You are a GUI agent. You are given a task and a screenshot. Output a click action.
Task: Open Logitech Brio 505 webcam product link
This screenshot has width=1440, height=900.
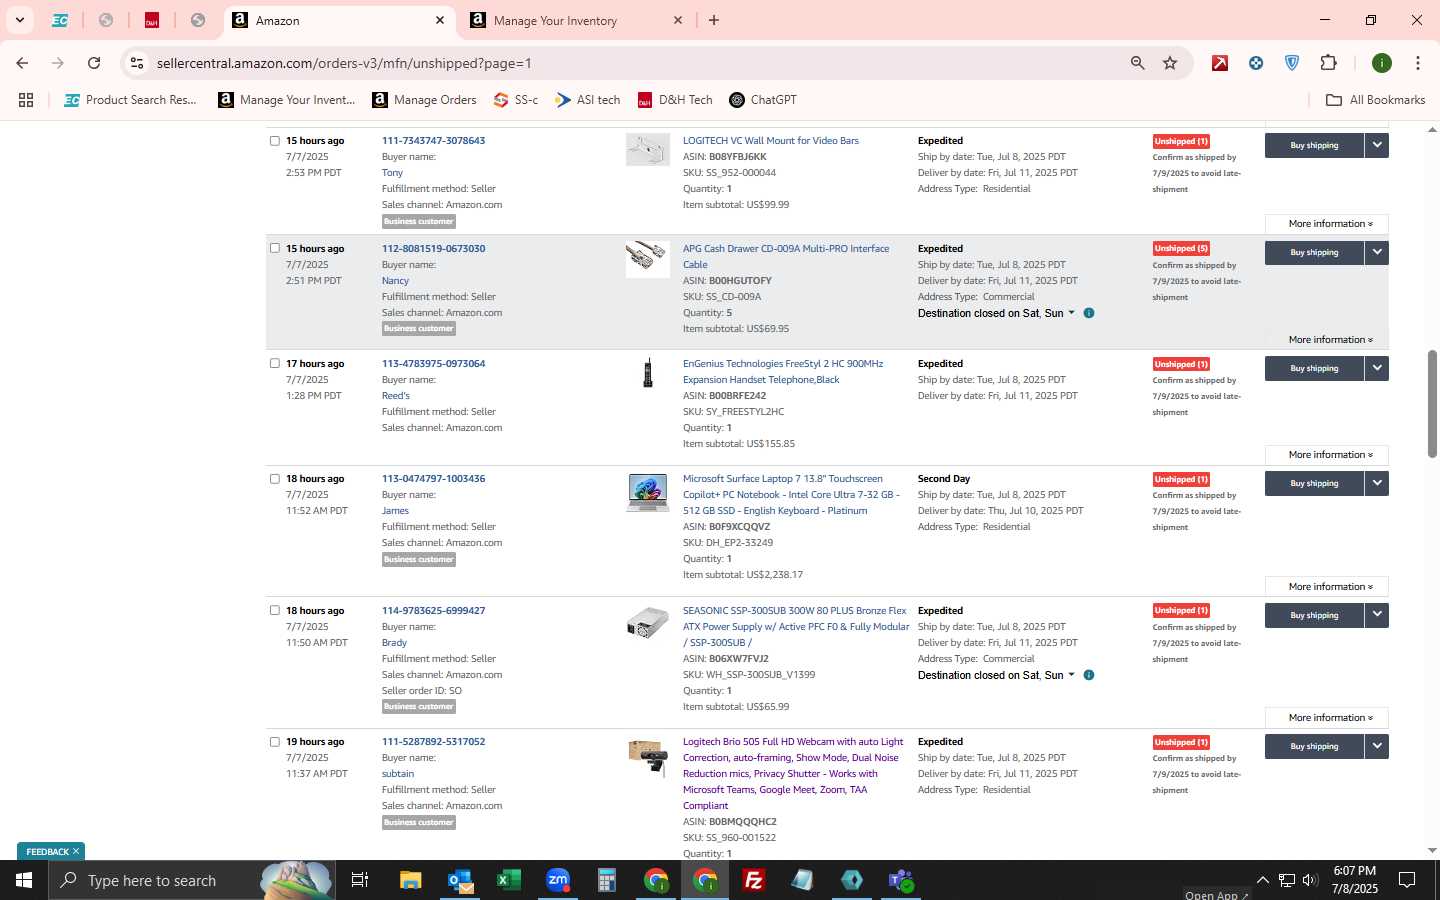coord(793,773)
